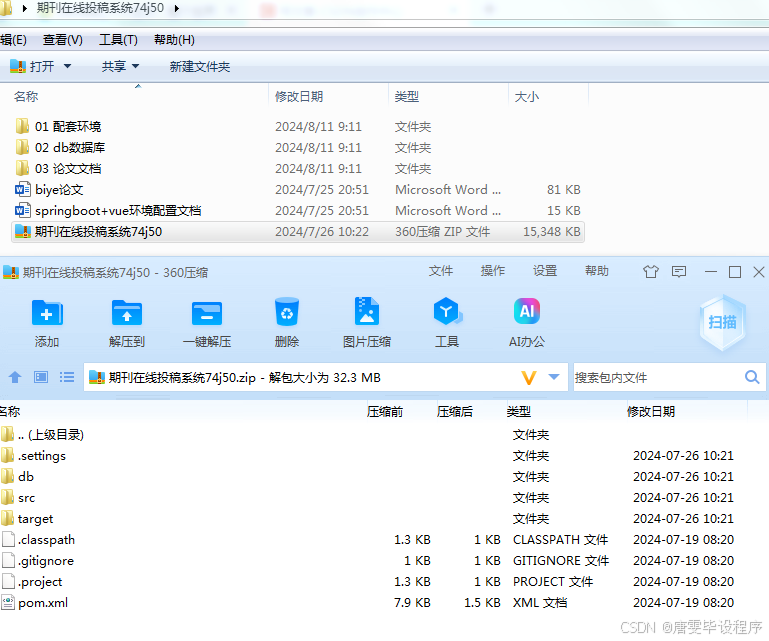Sort archive list by 修改日期 column
The width and height of the screenshot is (769, 641).
[x=651, y=411]
